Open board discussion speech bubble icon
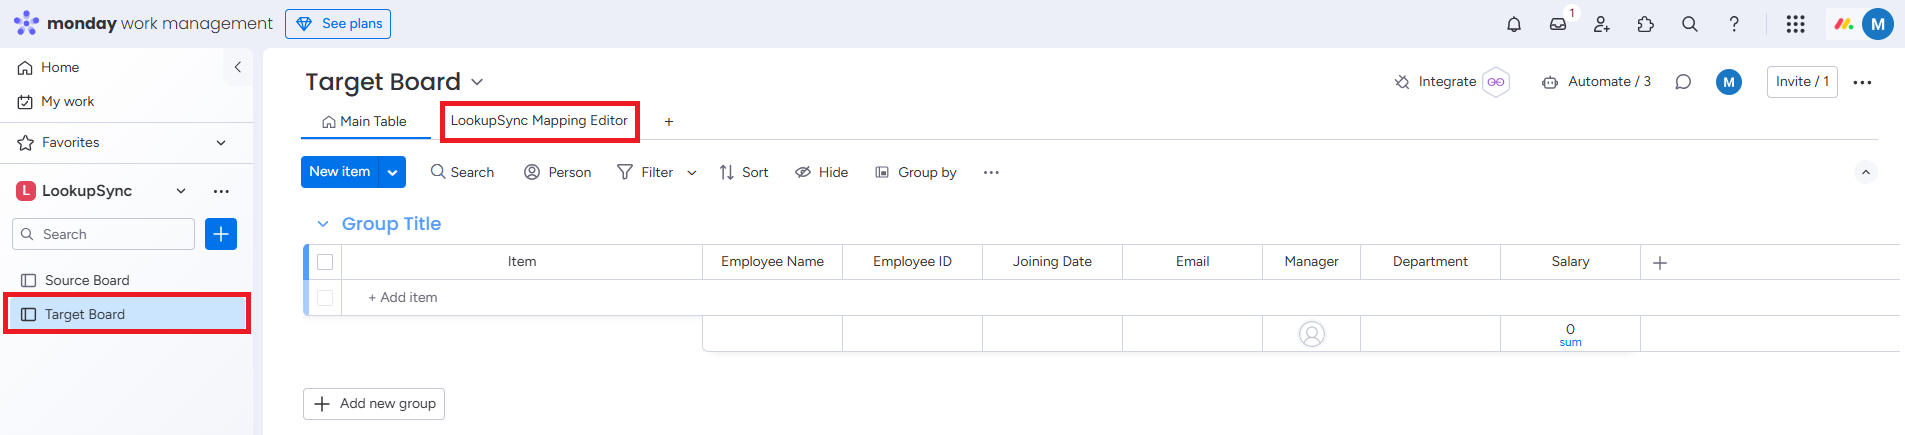1905x435 pixels. (1683, 82)
